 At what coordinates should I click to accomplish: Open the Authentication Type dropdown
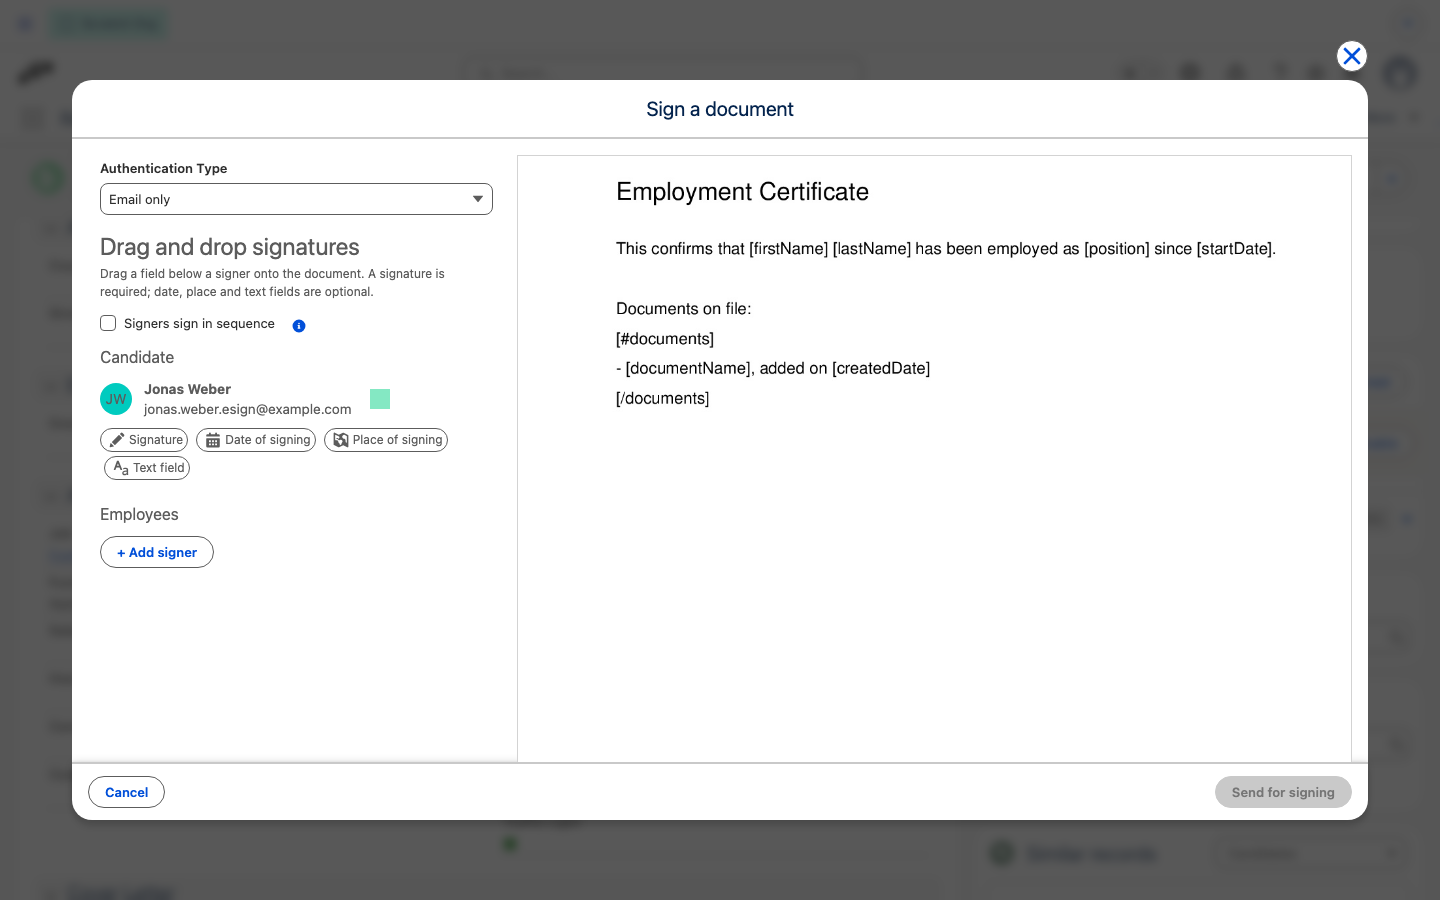point(296,199)
